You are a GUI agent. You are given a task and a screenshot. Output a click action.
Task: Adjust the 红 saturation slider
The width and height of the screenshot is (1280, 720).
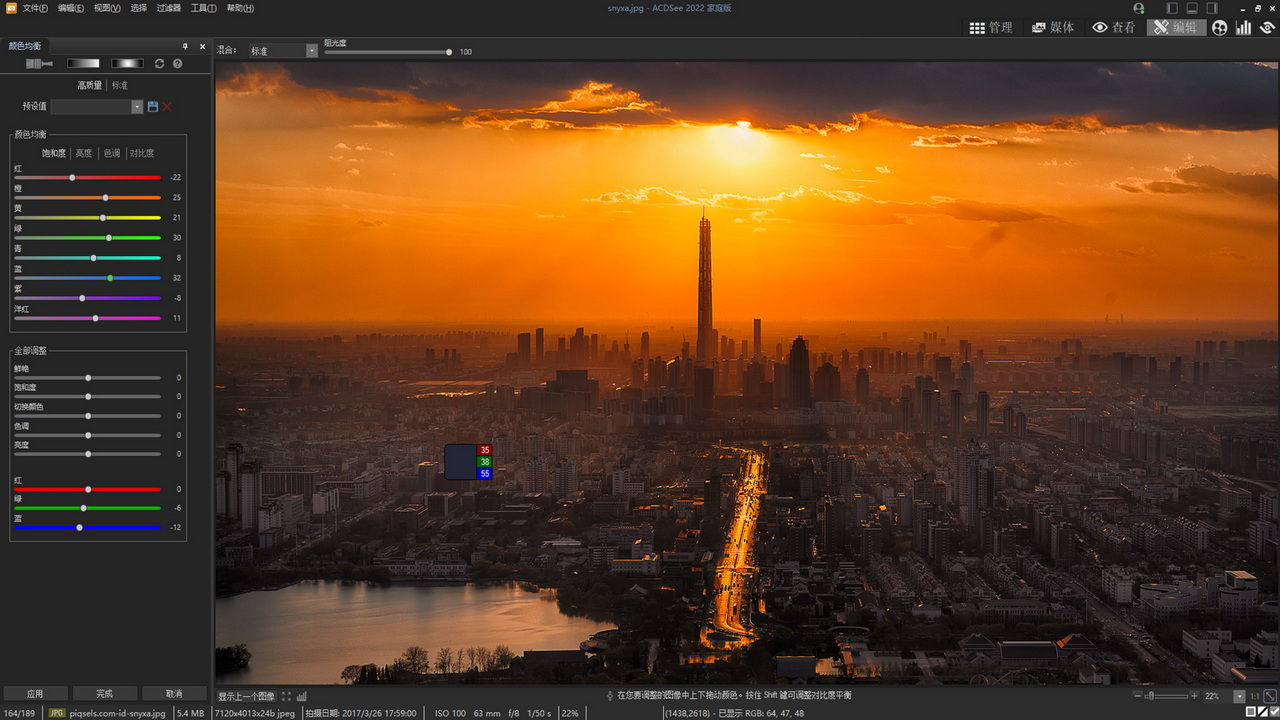pos(87,177)
